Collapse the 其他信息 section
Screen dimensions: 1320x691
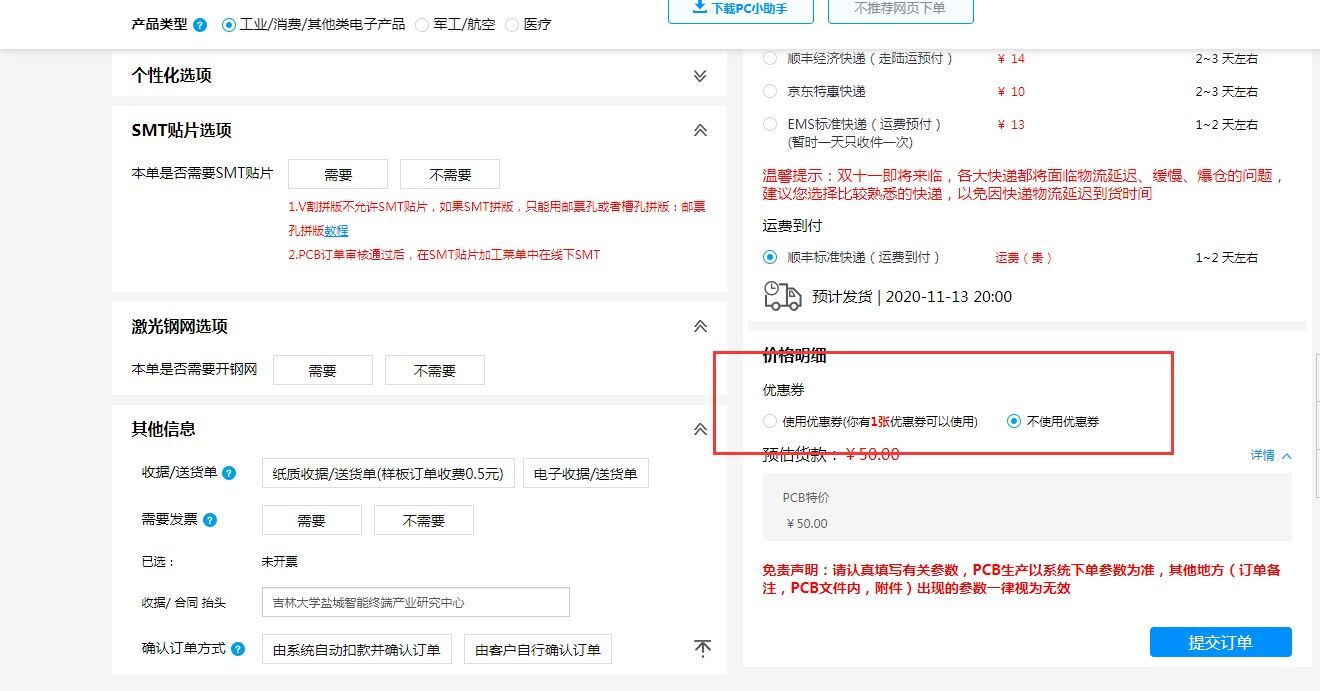coord(700,429)
